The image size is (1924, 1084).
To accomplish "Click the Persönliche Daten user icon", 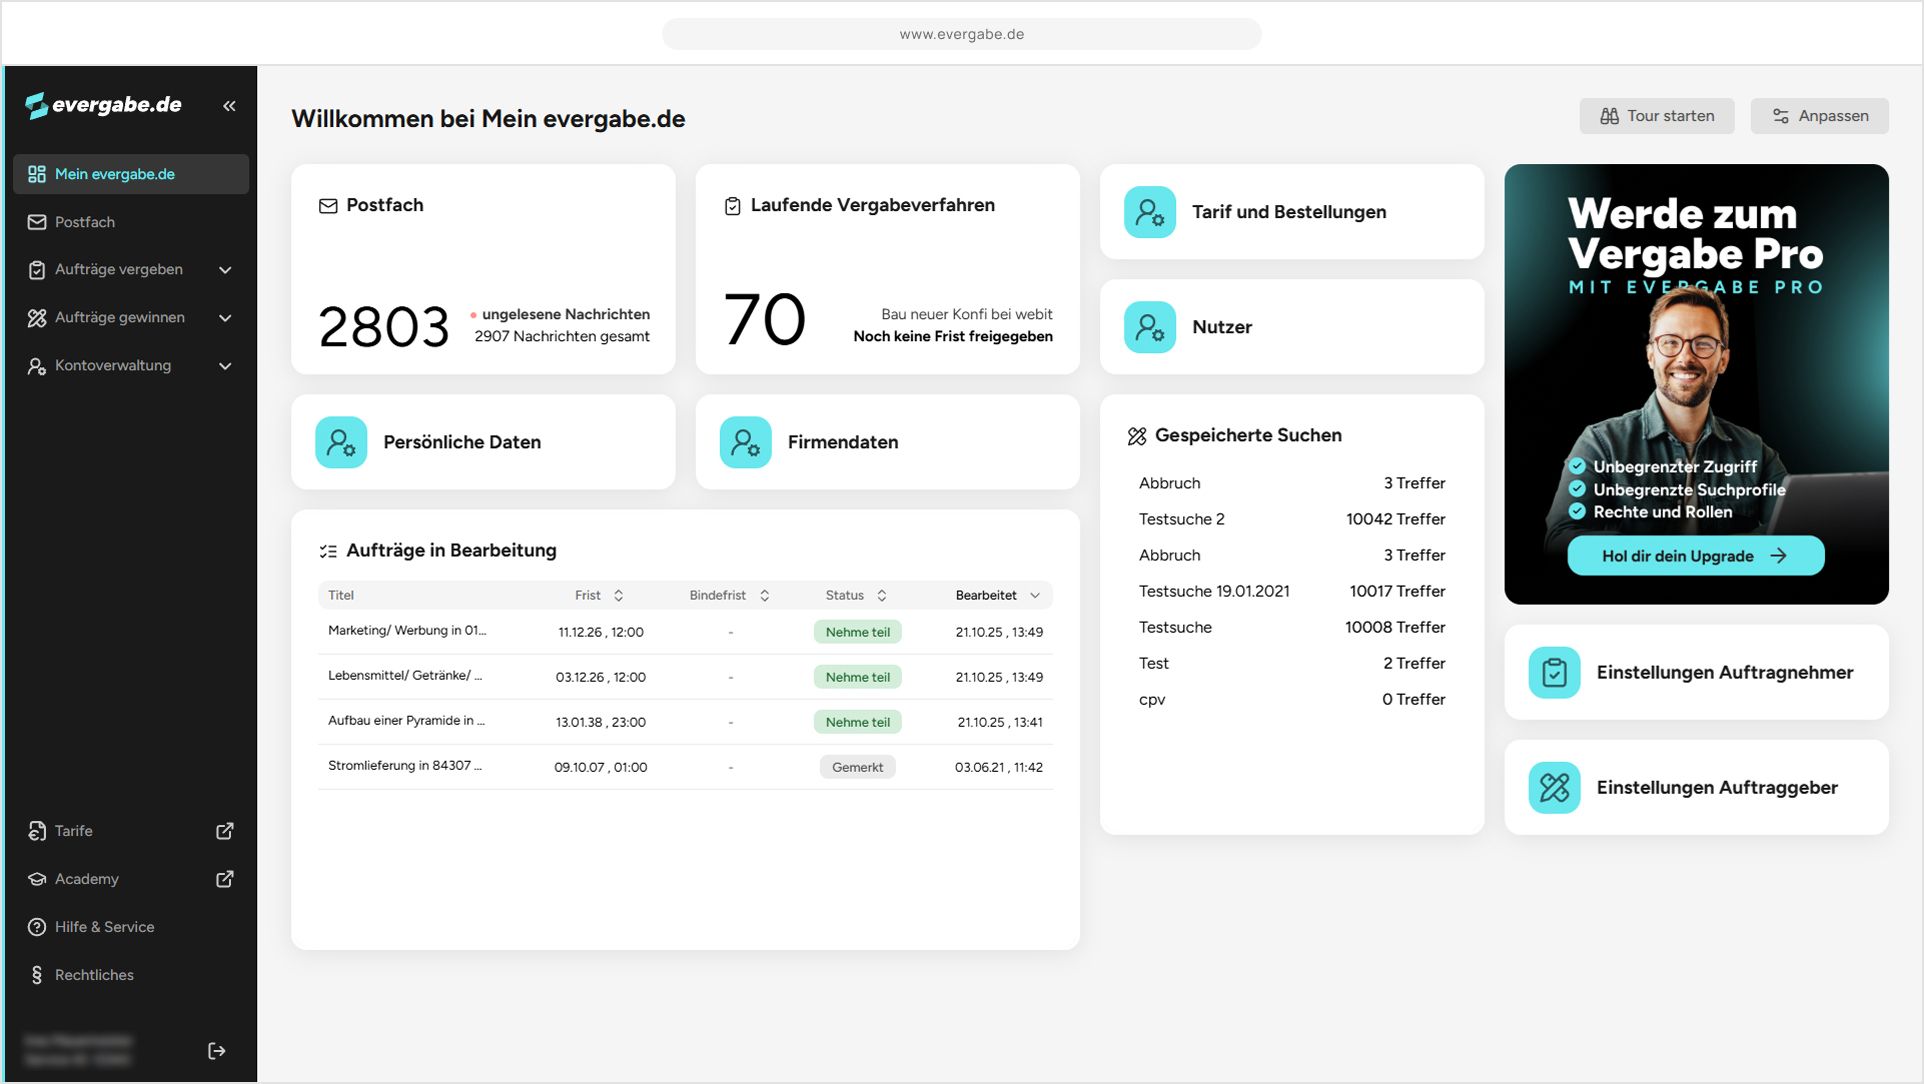I will [x=341, y=442].
